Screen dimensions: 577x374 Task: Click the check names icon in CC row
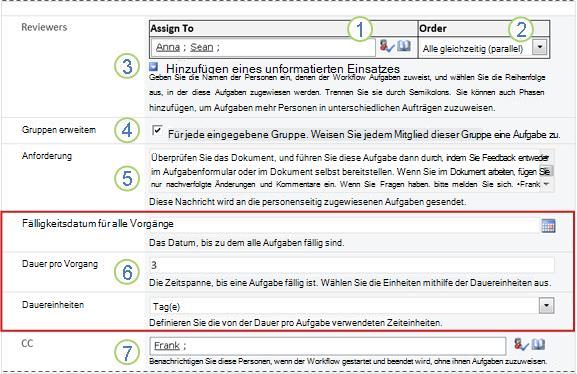tap(521, 345)
